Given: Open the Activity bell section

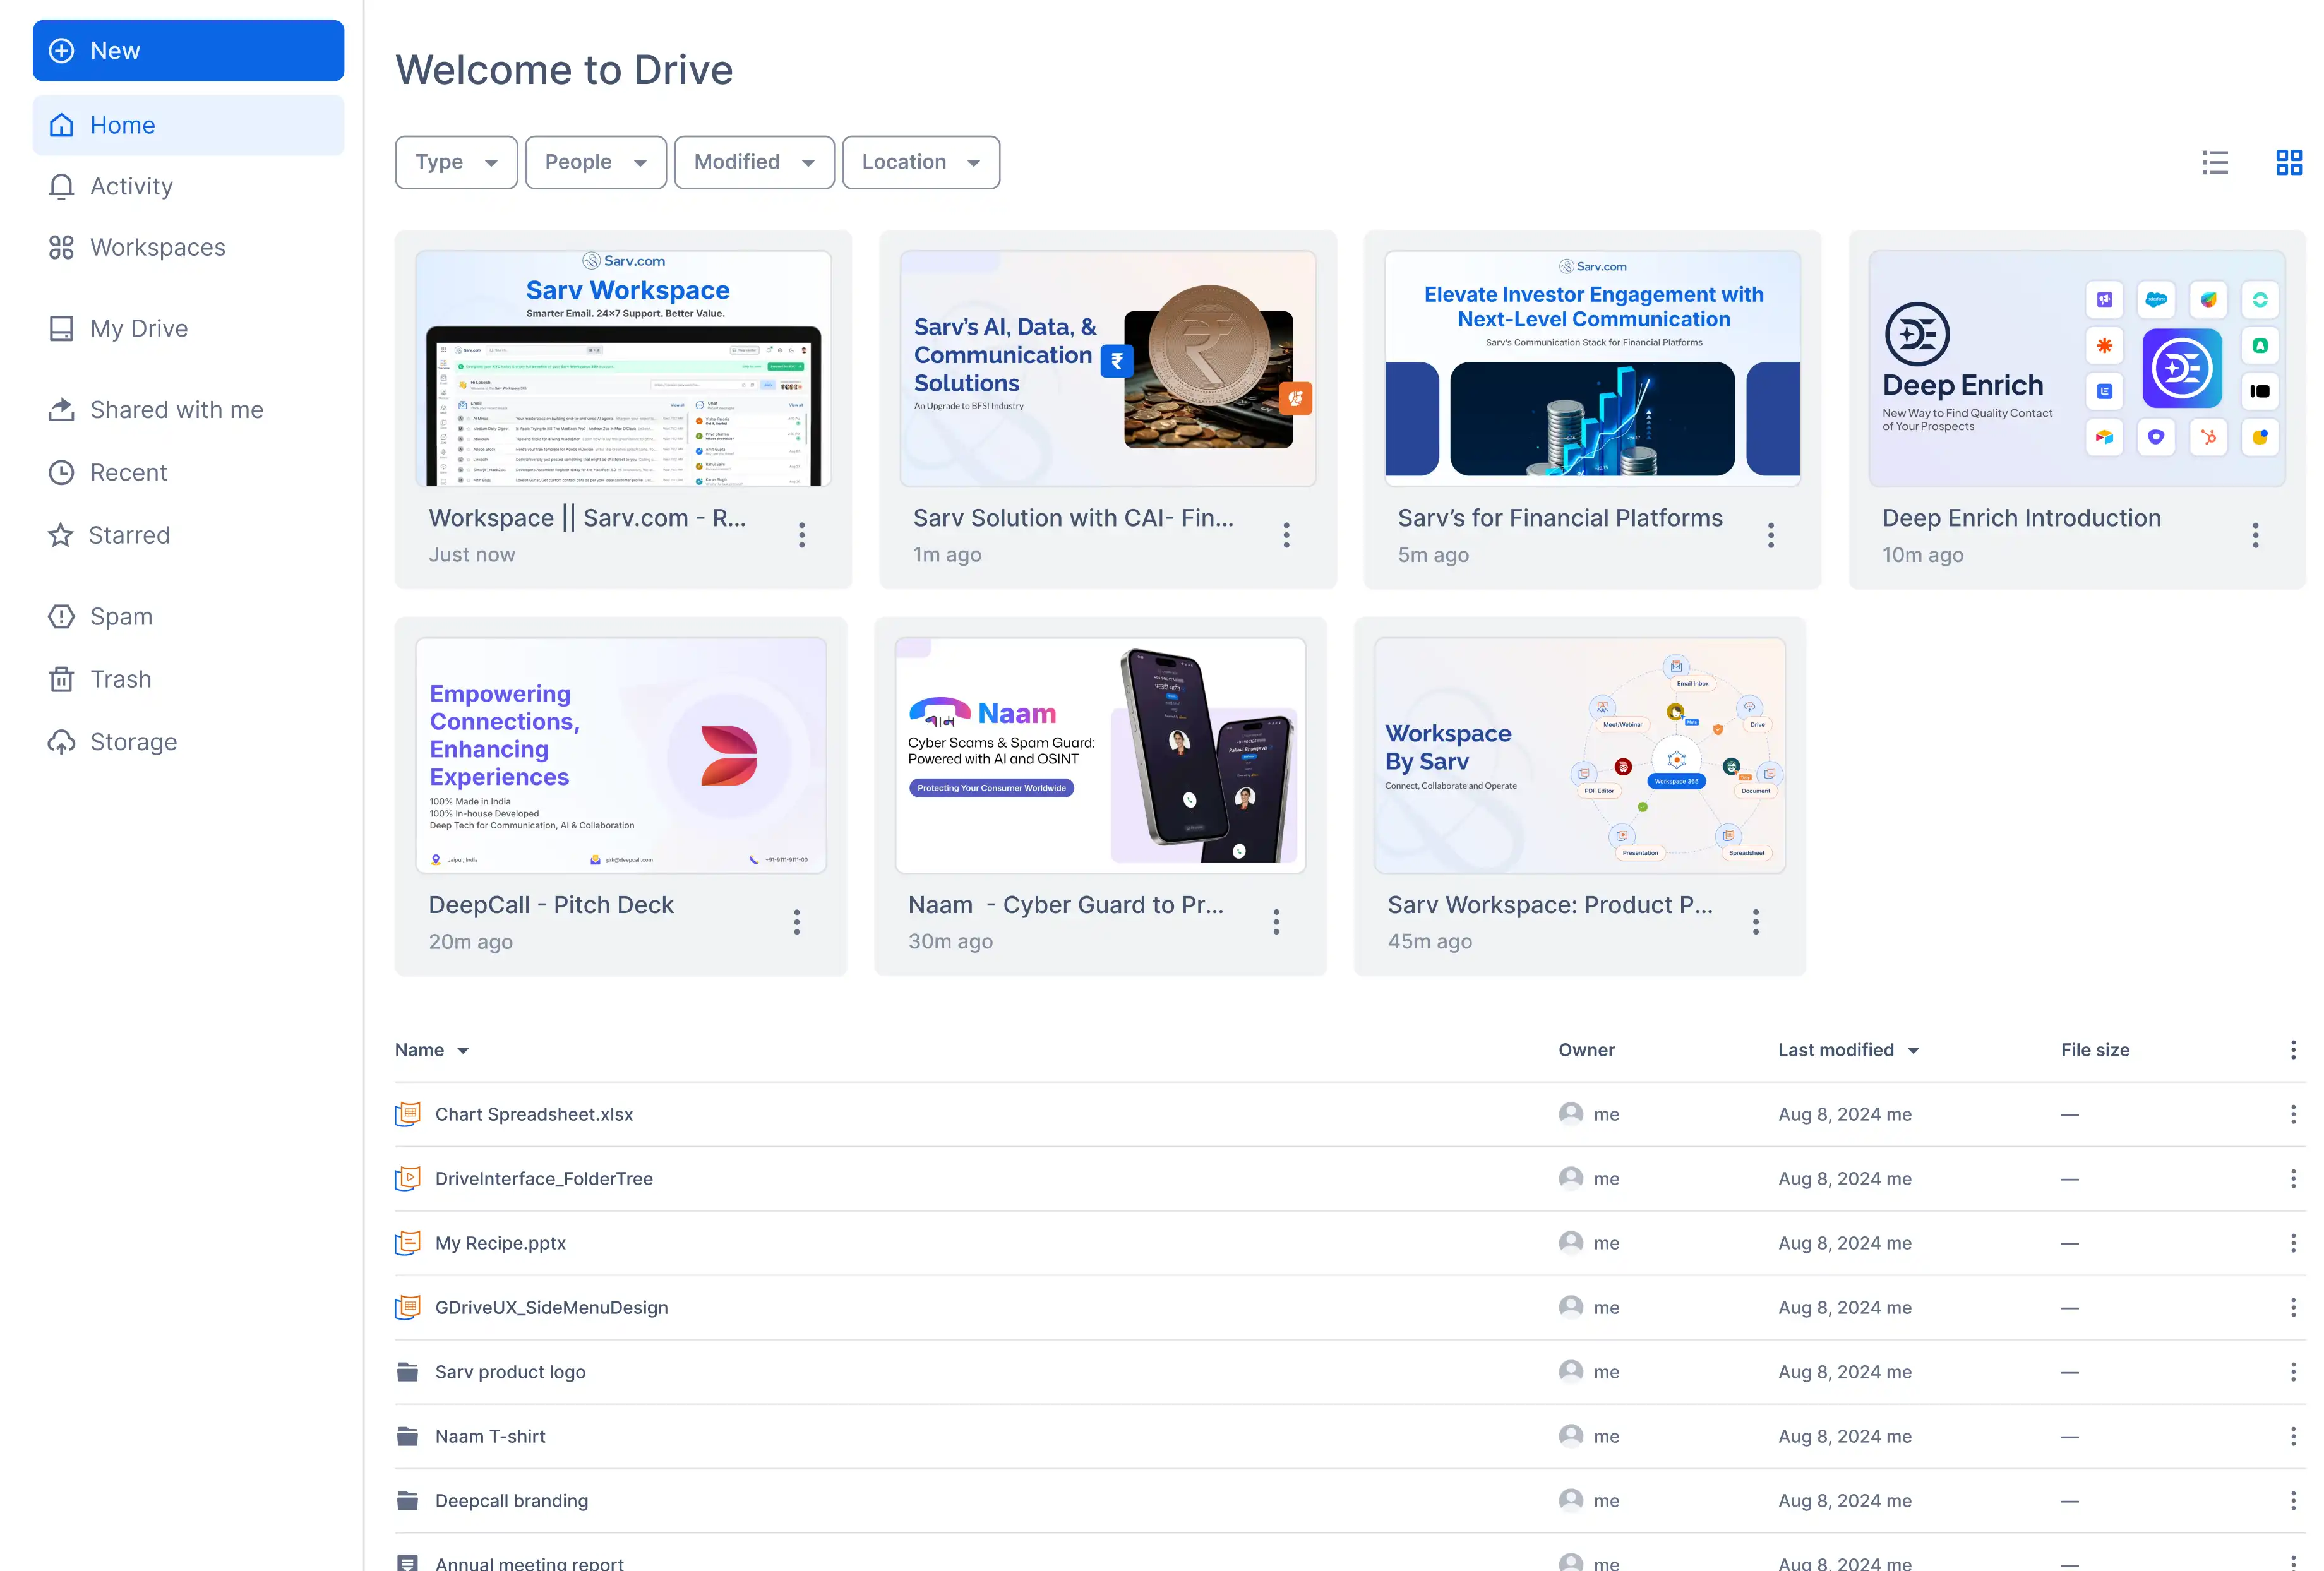Looking at the screenshot, I should [131, 186].
